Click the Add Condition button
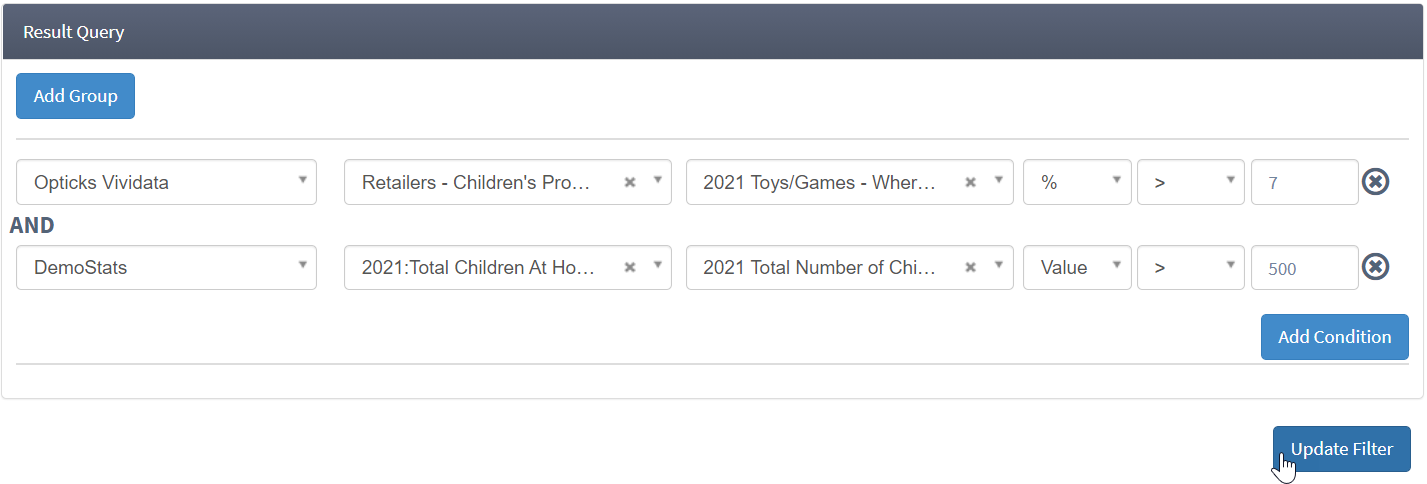Viewport: 1427px width, 484px height. pos(1335,336)
